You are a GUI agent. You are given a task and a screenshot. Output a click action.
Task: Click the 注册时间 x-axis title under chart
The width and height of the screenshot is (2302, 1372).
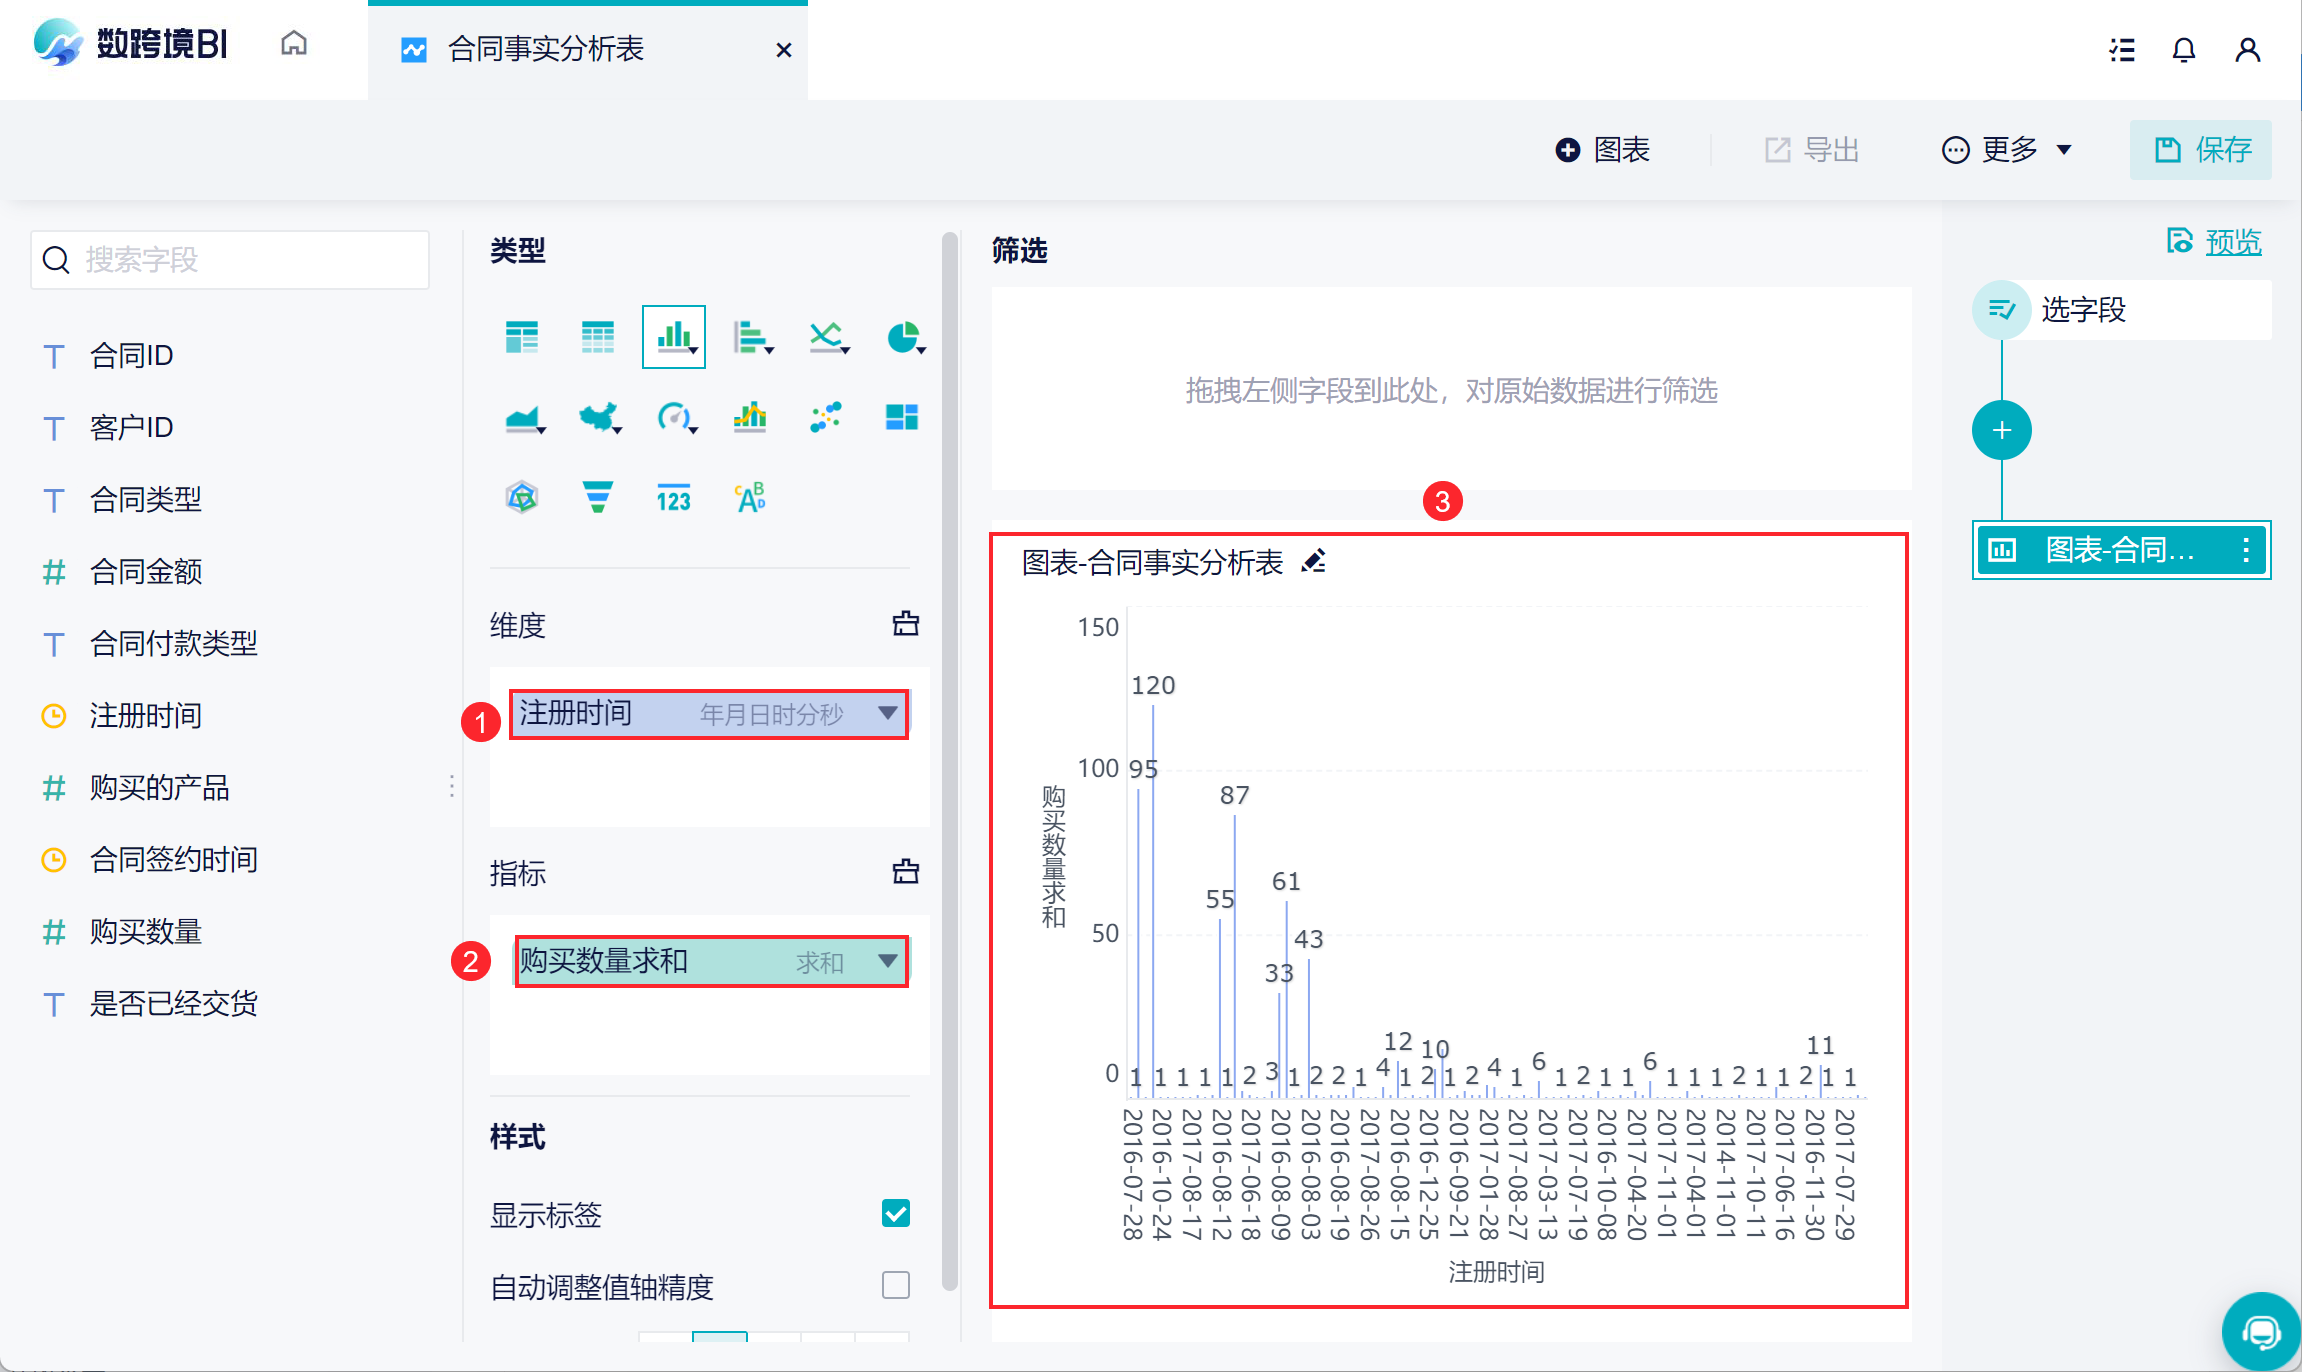1496,1272
